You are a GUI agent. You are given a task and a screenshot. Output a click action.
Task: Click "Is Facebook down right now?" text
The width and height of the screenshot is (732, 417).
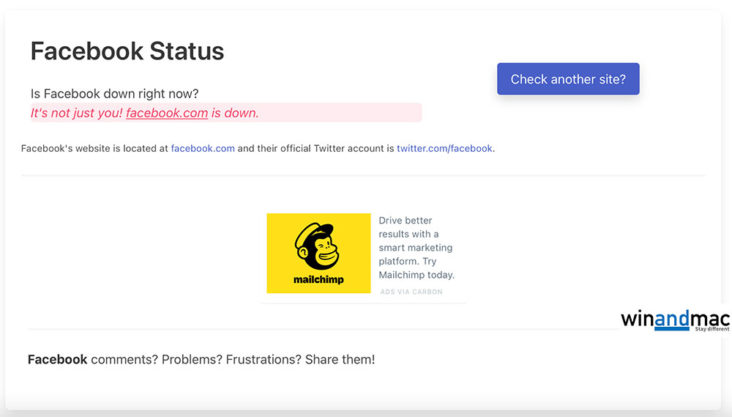click(x=115, y=94)
